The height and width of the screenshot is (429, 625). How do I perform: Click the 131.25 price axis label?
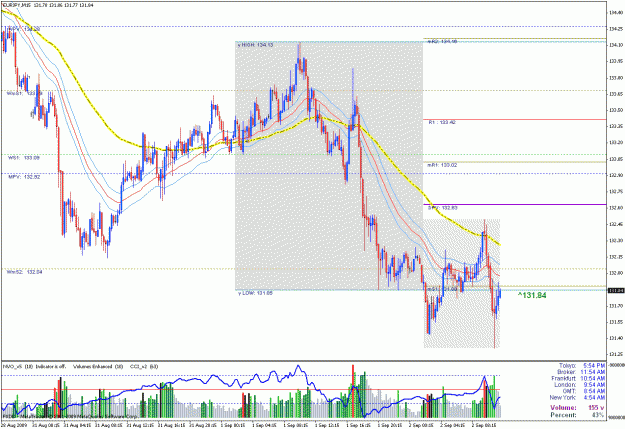pyautogui.click(x=616, y=354)
